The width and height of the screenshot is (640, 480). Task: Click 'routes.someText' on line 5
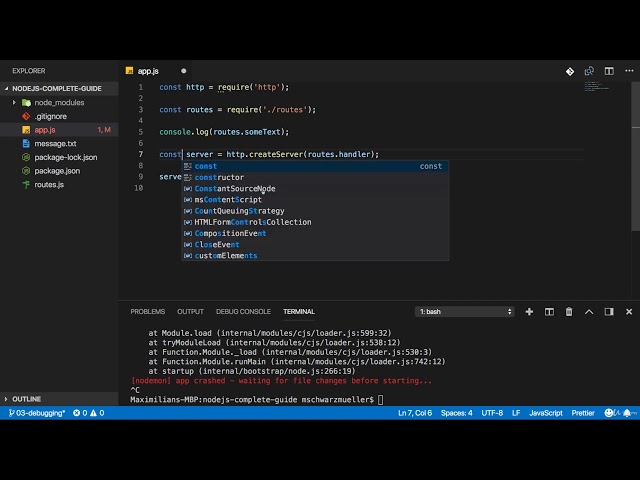point(249,132)
